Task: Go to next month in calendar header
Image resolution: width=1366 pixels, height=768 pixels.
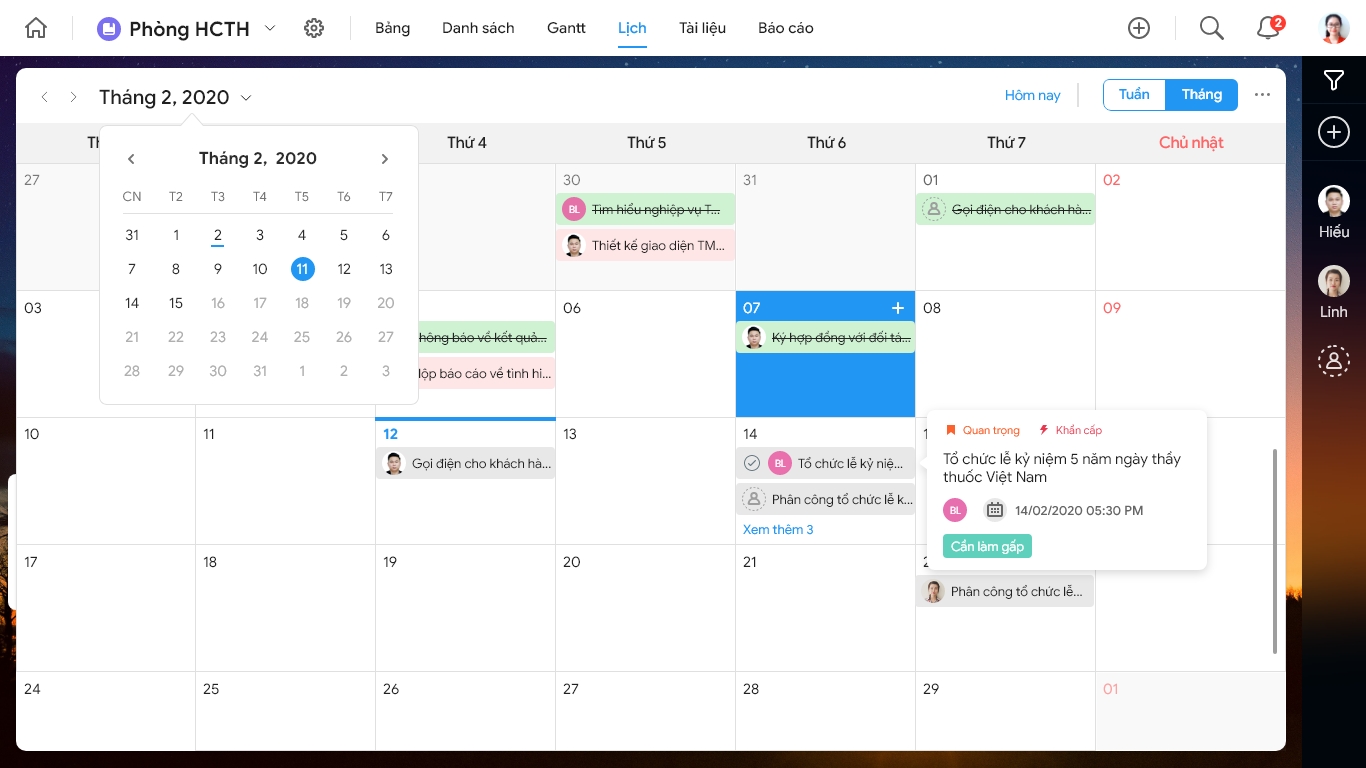Action: (73, 97)
